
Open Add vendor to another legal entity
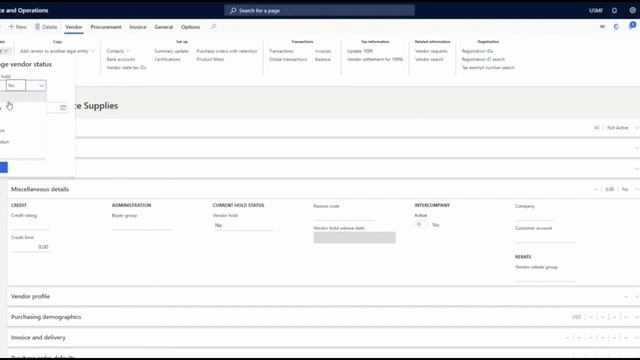pos(57,51)
